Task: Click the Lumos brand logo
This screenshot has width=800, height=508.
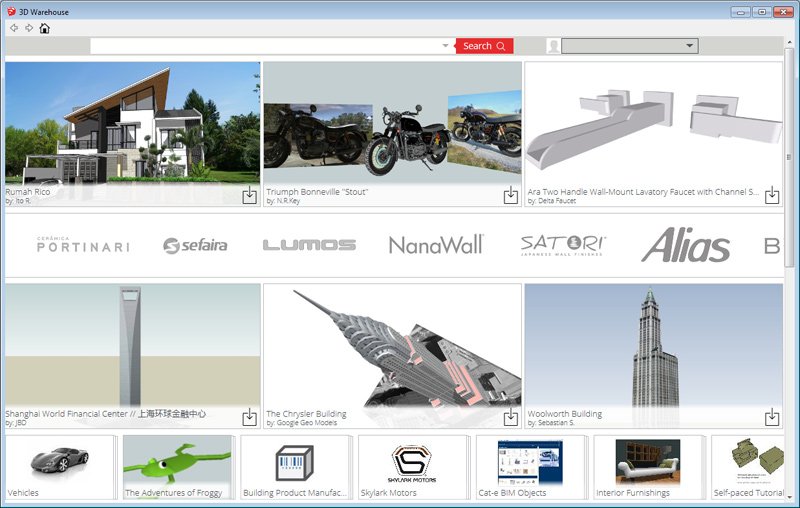Action: [309, 245]
